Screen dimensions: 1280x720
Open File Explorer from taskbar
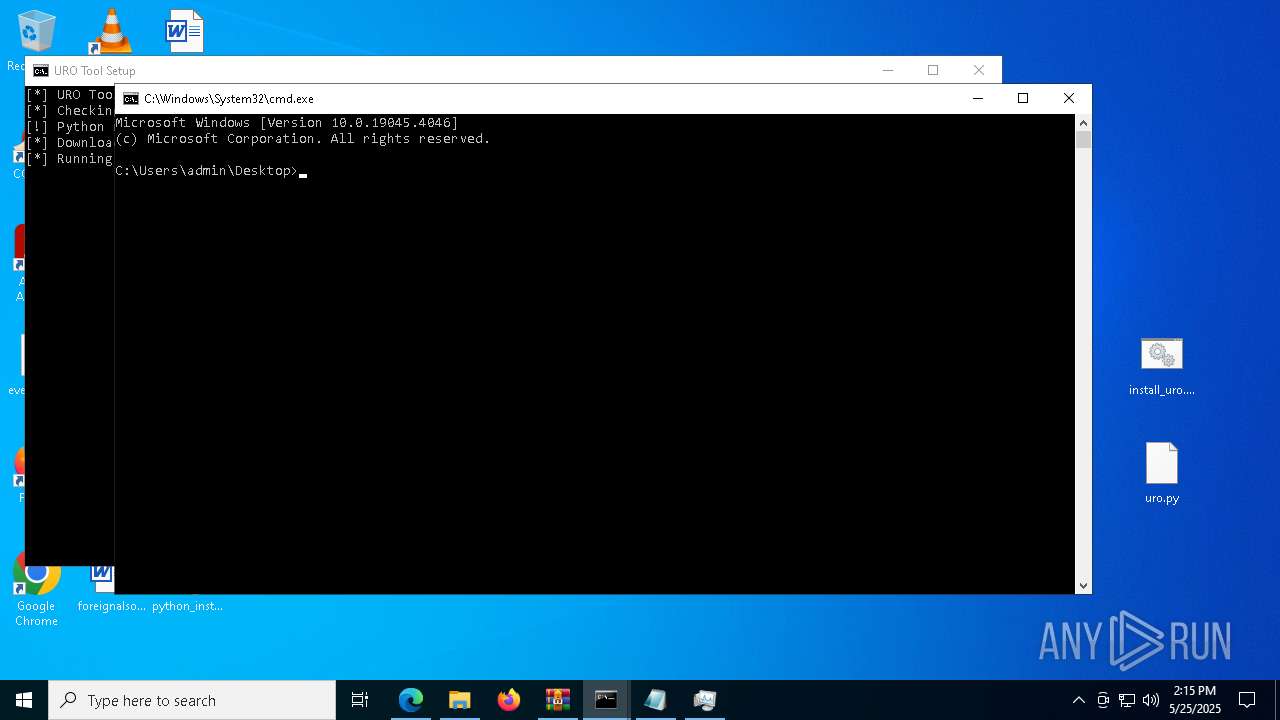click(460, 700)
